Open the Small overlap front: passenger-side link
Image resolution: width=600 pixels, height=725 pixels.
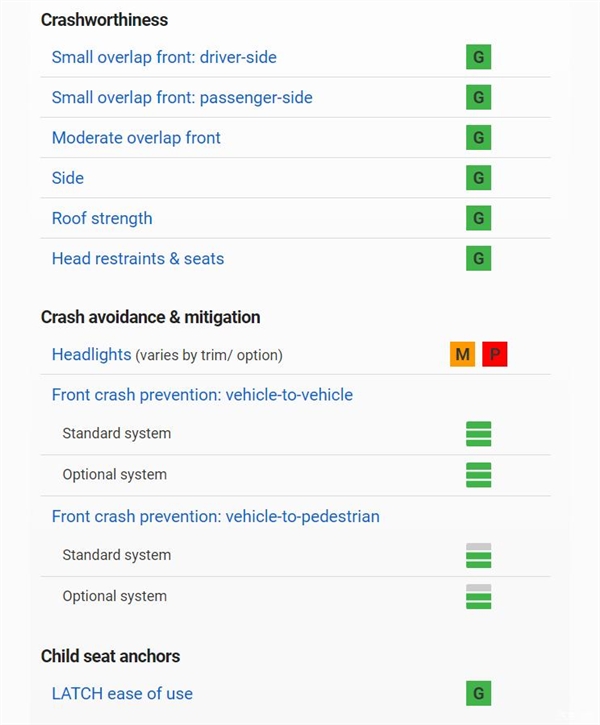[x=182, y=98]
